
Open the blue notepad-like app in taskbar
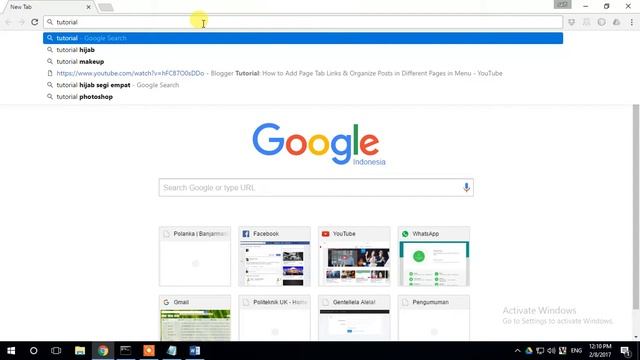tap(172, 351)
